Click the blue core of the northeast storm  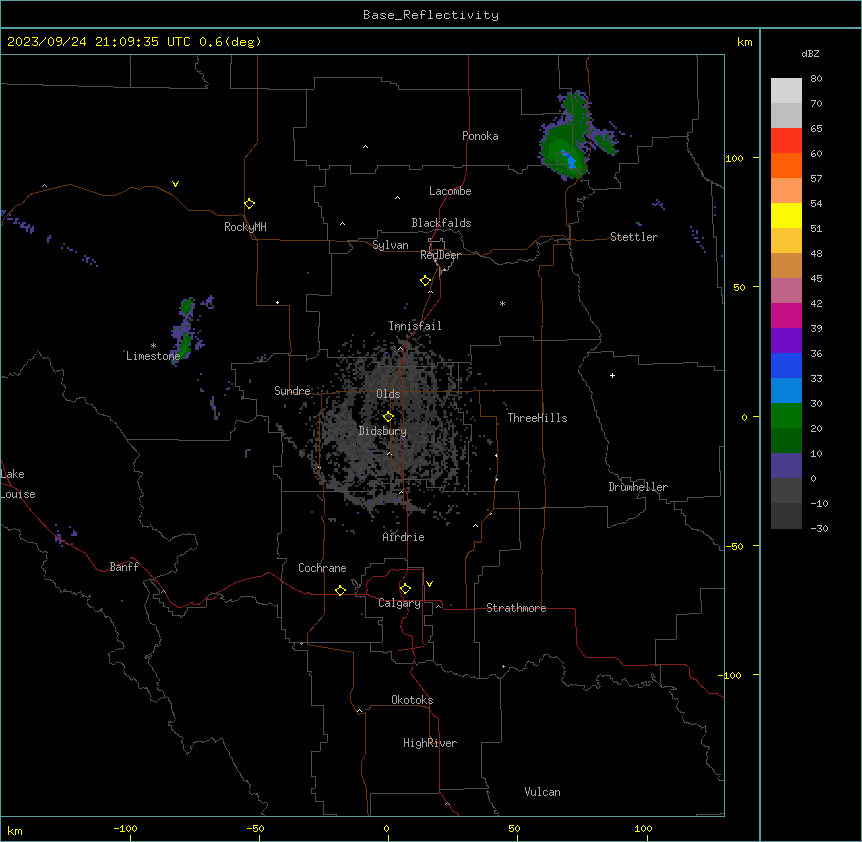[570, 161]
